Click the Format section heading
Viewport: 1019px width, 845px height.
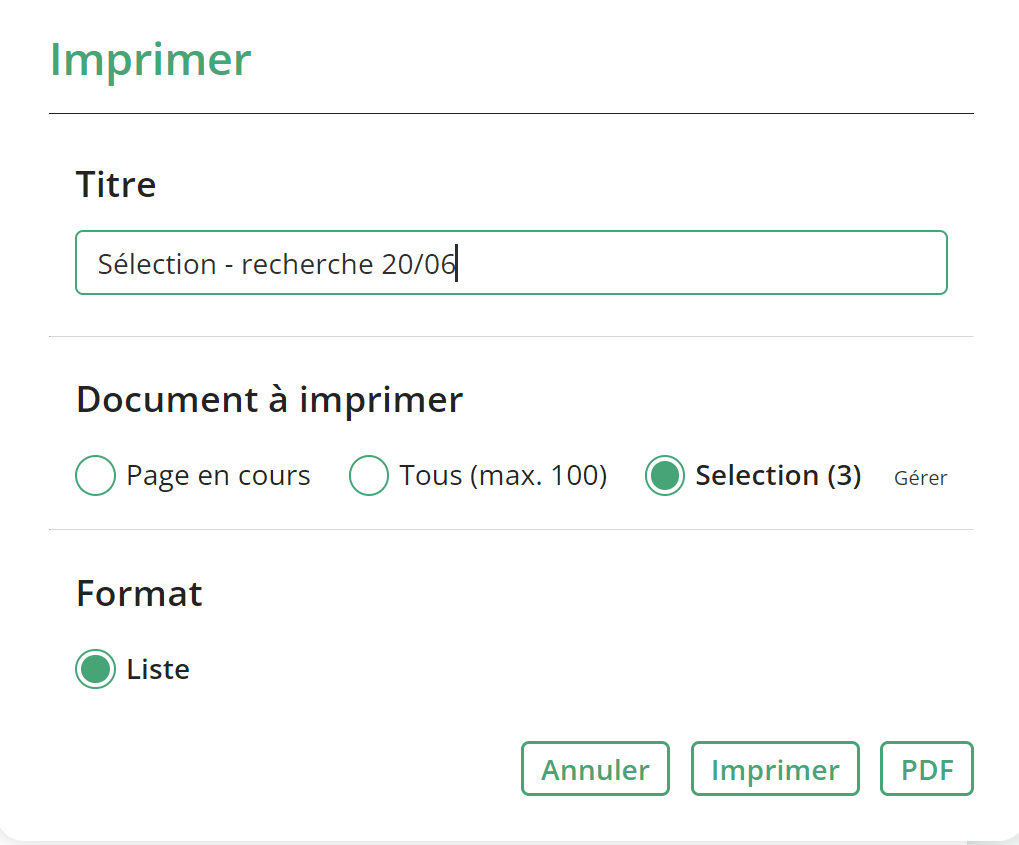point(139,594)
